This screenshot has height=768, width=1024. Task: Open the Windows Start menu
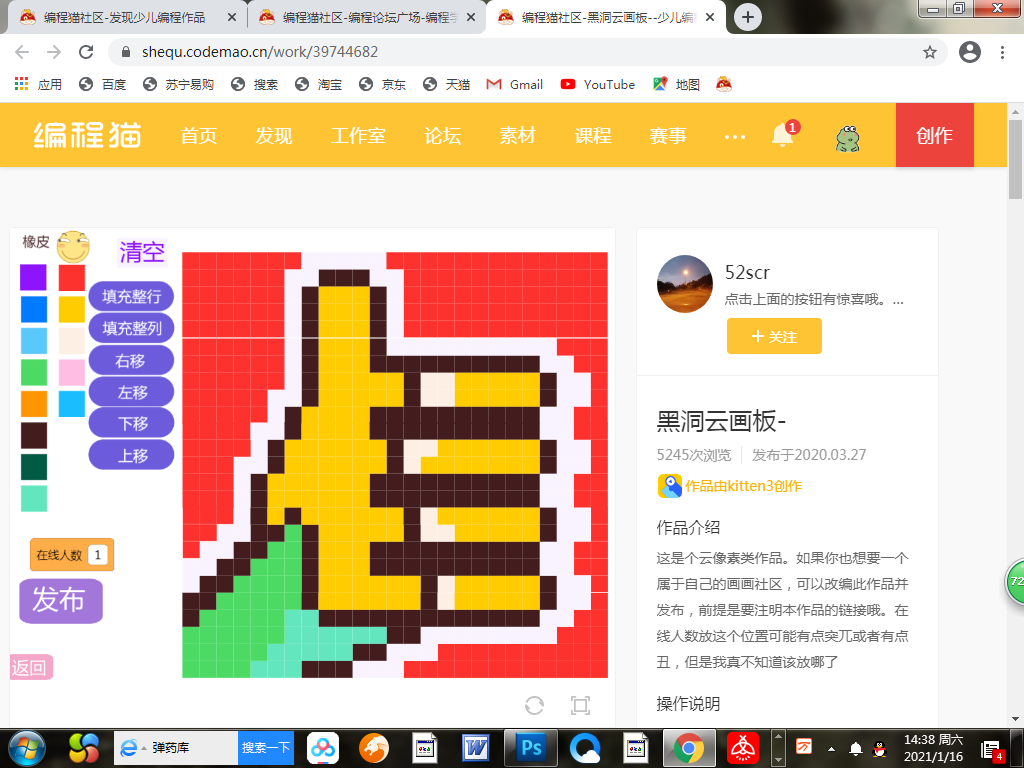coord(27,748)
